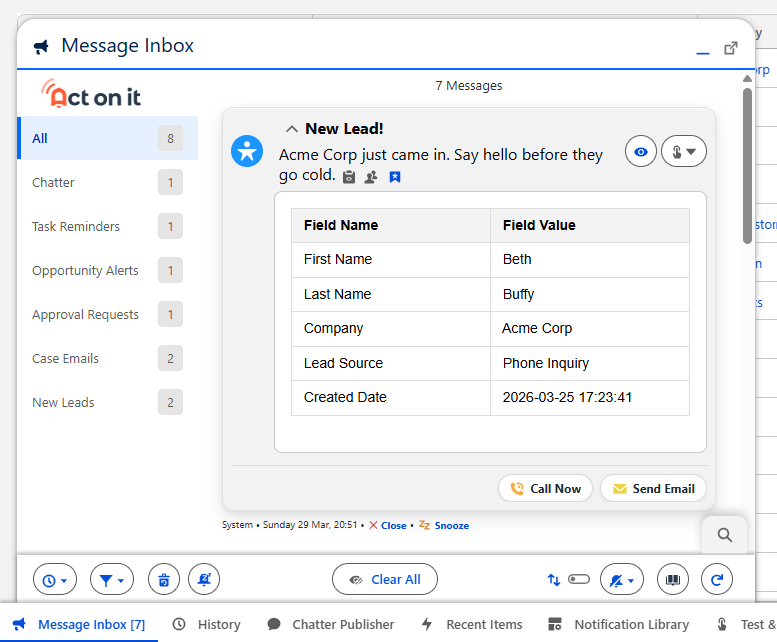
Task: Minimize the Message Inbox panel
Action: 703,53
